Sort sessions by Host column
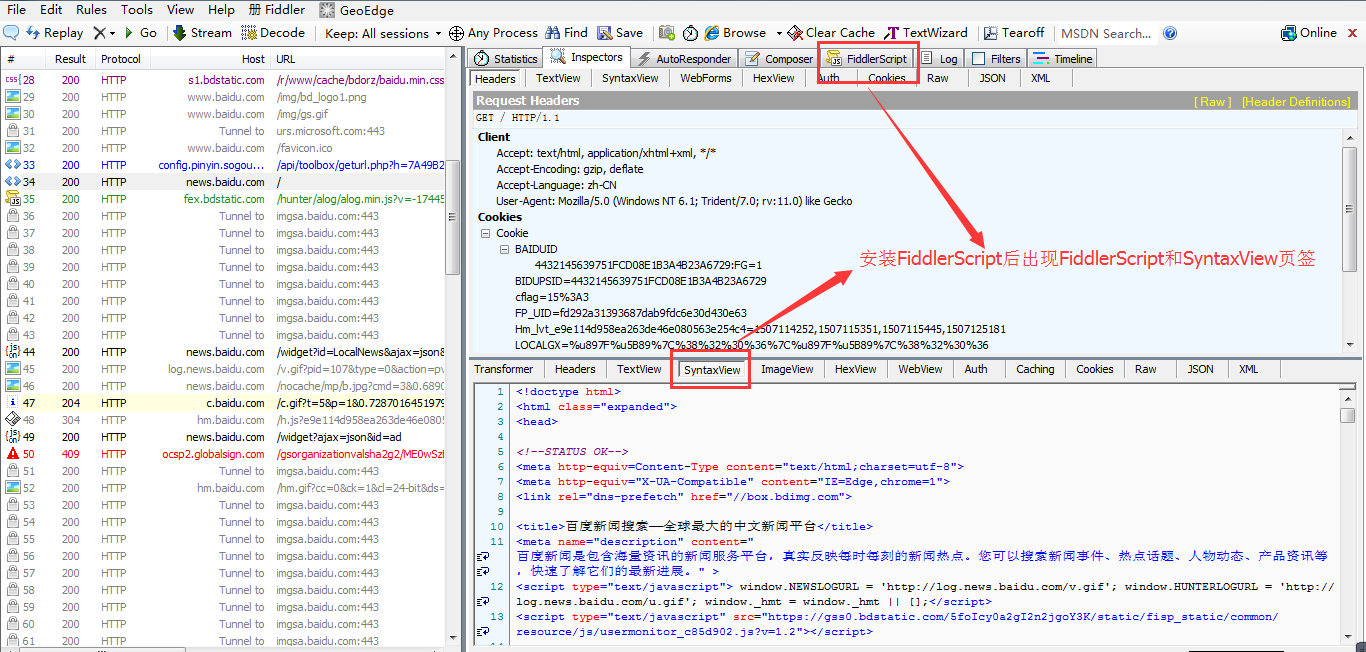 click(211, 59)
